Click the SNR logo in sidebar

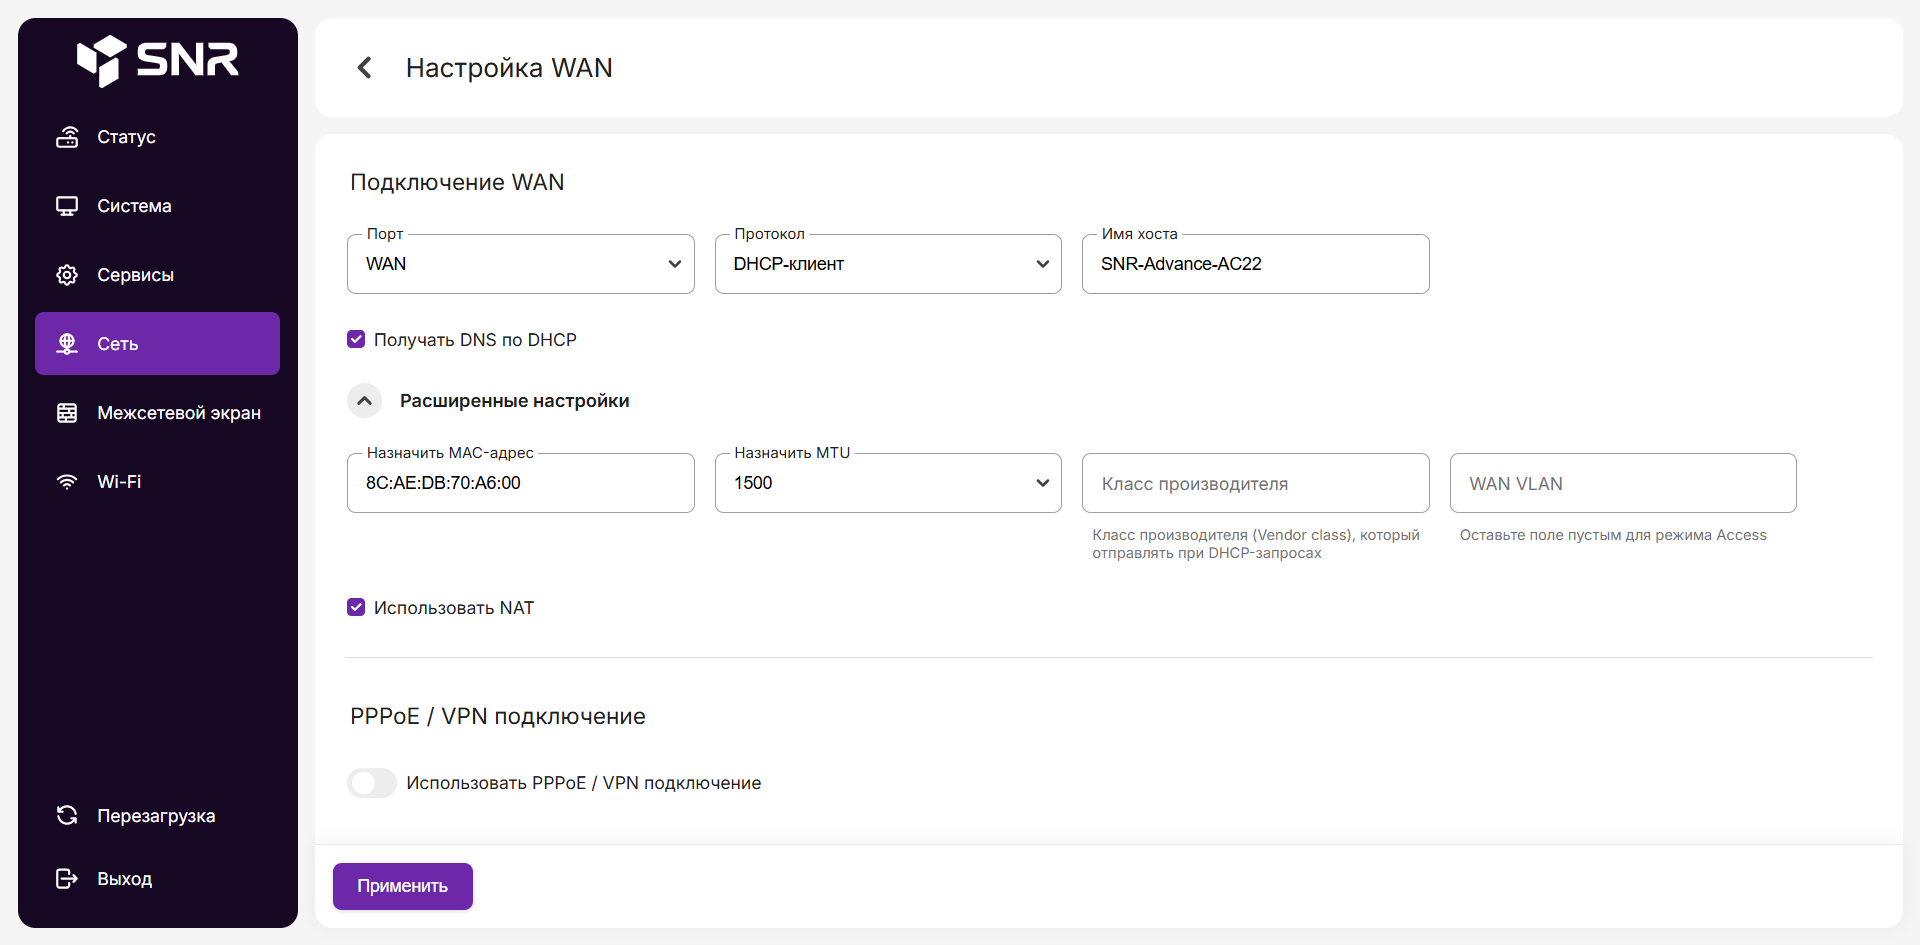(158, 60)
